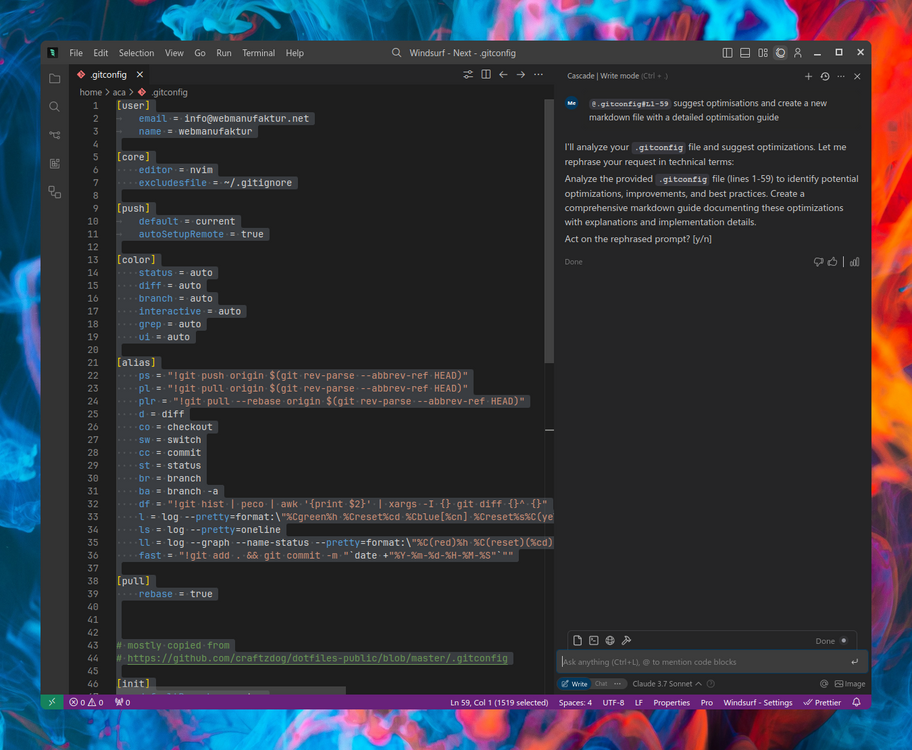Click the Cascade 'Ask anything' input field
The image size is (912, 750).
[700, 661]
